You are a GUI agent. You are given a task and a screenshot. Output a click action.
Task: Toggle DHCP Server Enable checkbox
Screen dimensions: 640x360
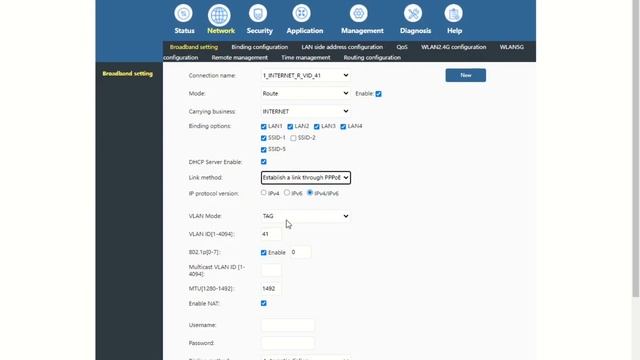tap(264, 162)
